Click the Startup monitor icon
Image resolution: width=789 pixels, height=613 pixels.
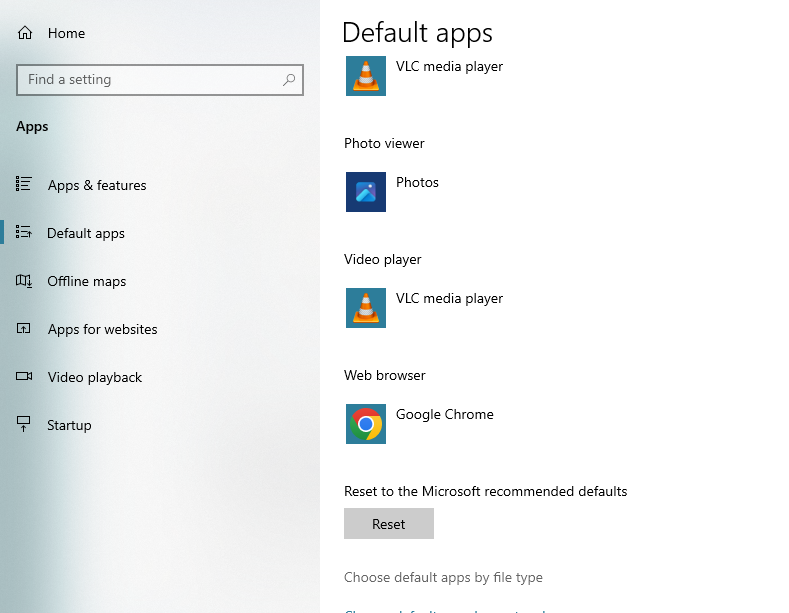pyautogui.click(x=24, y=425)
